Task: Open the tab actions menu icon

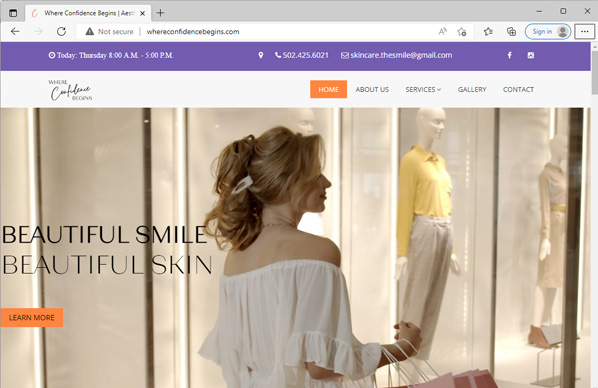Action: point(13,13)
